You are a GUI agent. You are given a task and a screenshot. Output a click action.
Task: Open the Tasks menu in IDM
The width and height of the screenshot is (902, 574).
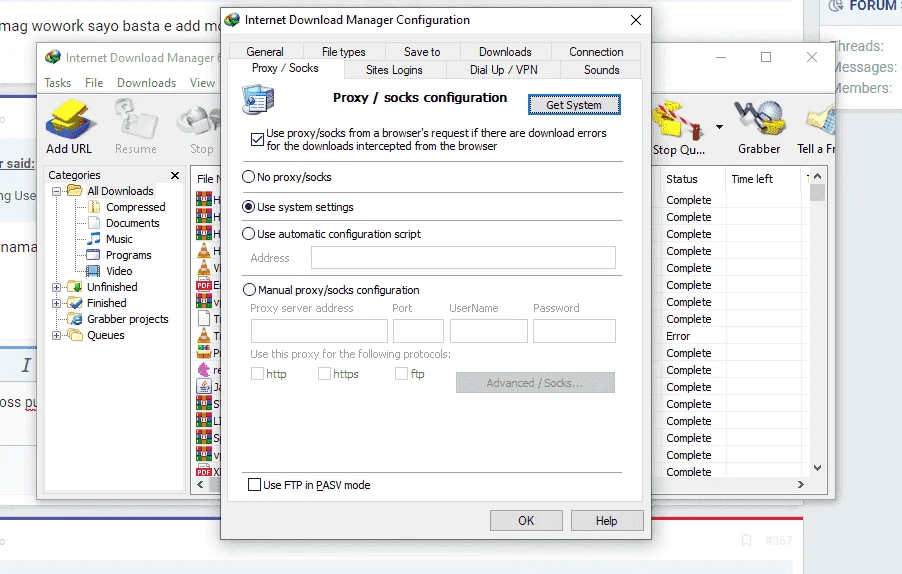point(58,83)
